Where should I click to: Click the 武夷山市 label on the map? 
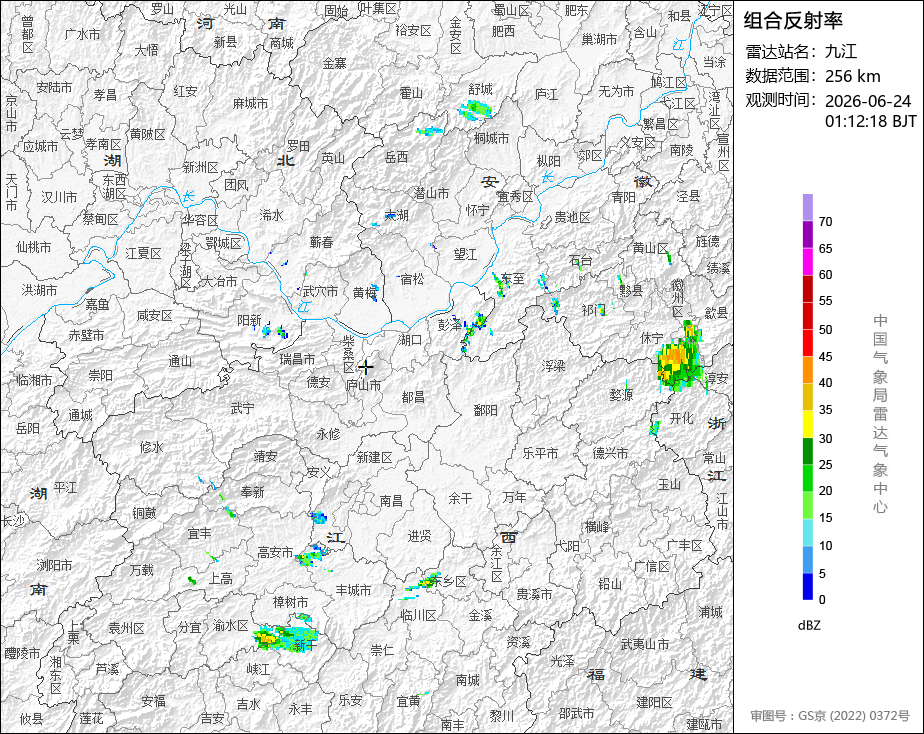[x=645, y=644]
